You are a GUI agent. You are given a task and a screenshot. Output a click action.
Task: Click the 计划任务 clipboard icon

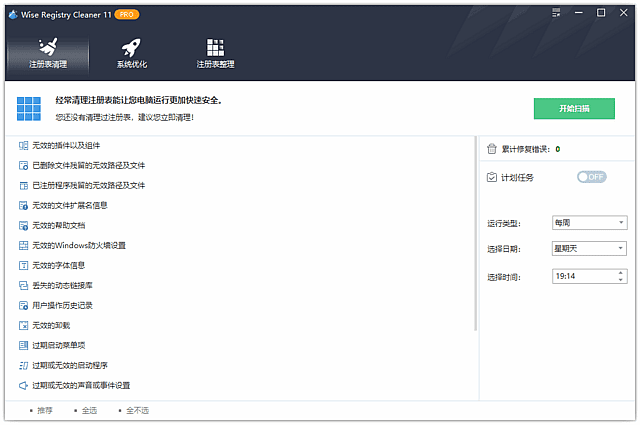click(x=491, y=177)
